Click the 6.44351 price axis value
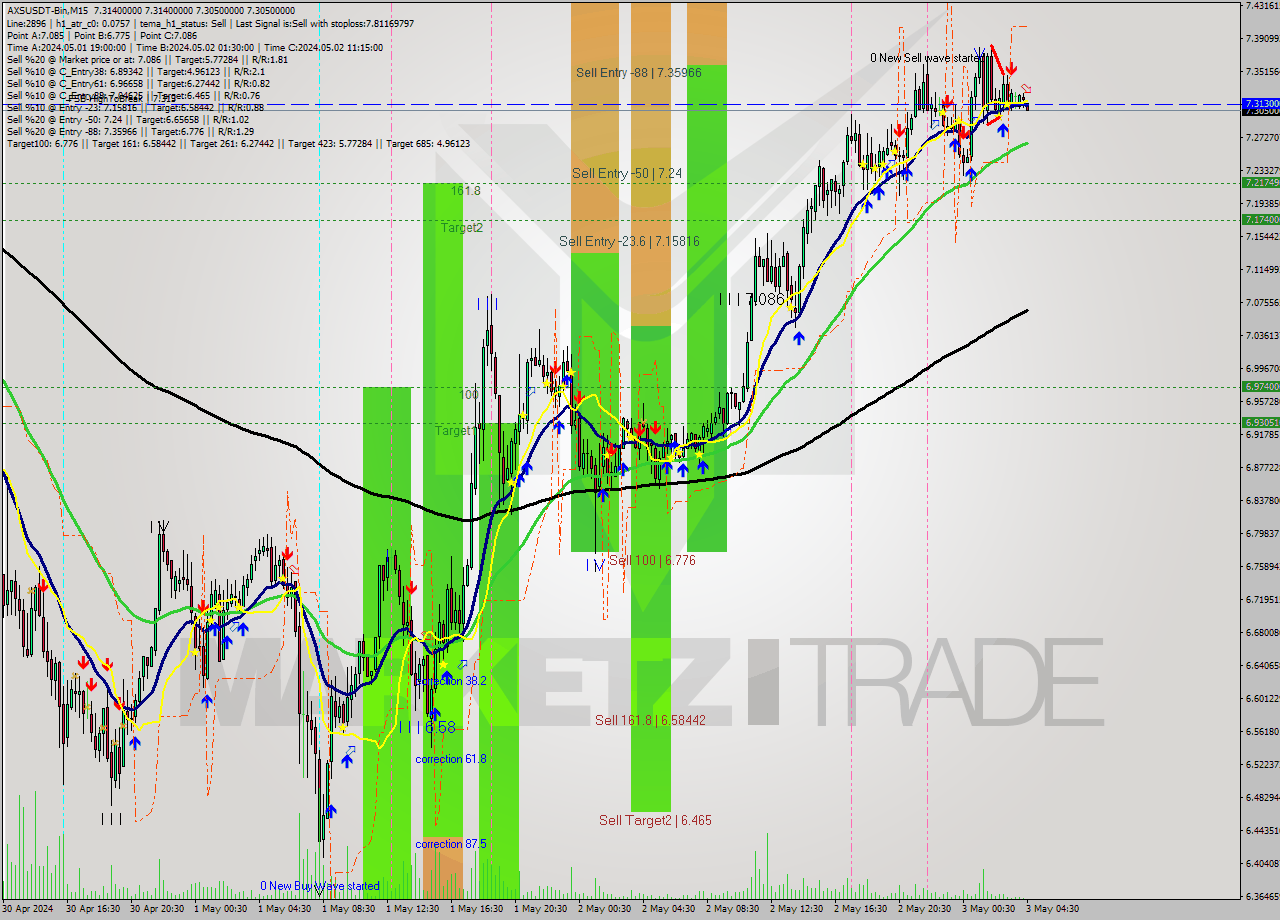Image resolution: width=1280 pixels, height=920 pixels. pyautogui.click(x=1262, y=830)
